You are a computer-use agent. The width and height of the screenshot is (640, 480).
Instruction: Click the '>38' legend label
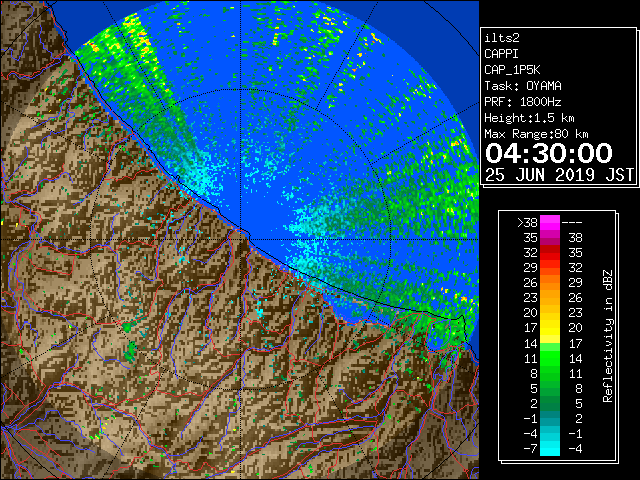click(527, 223)
